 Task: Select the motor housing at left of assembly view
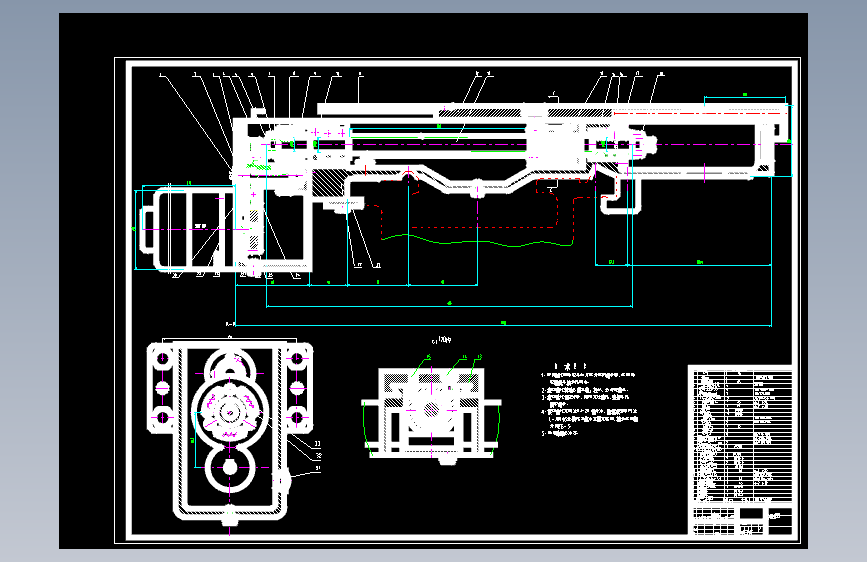click(x=188, y=228)
